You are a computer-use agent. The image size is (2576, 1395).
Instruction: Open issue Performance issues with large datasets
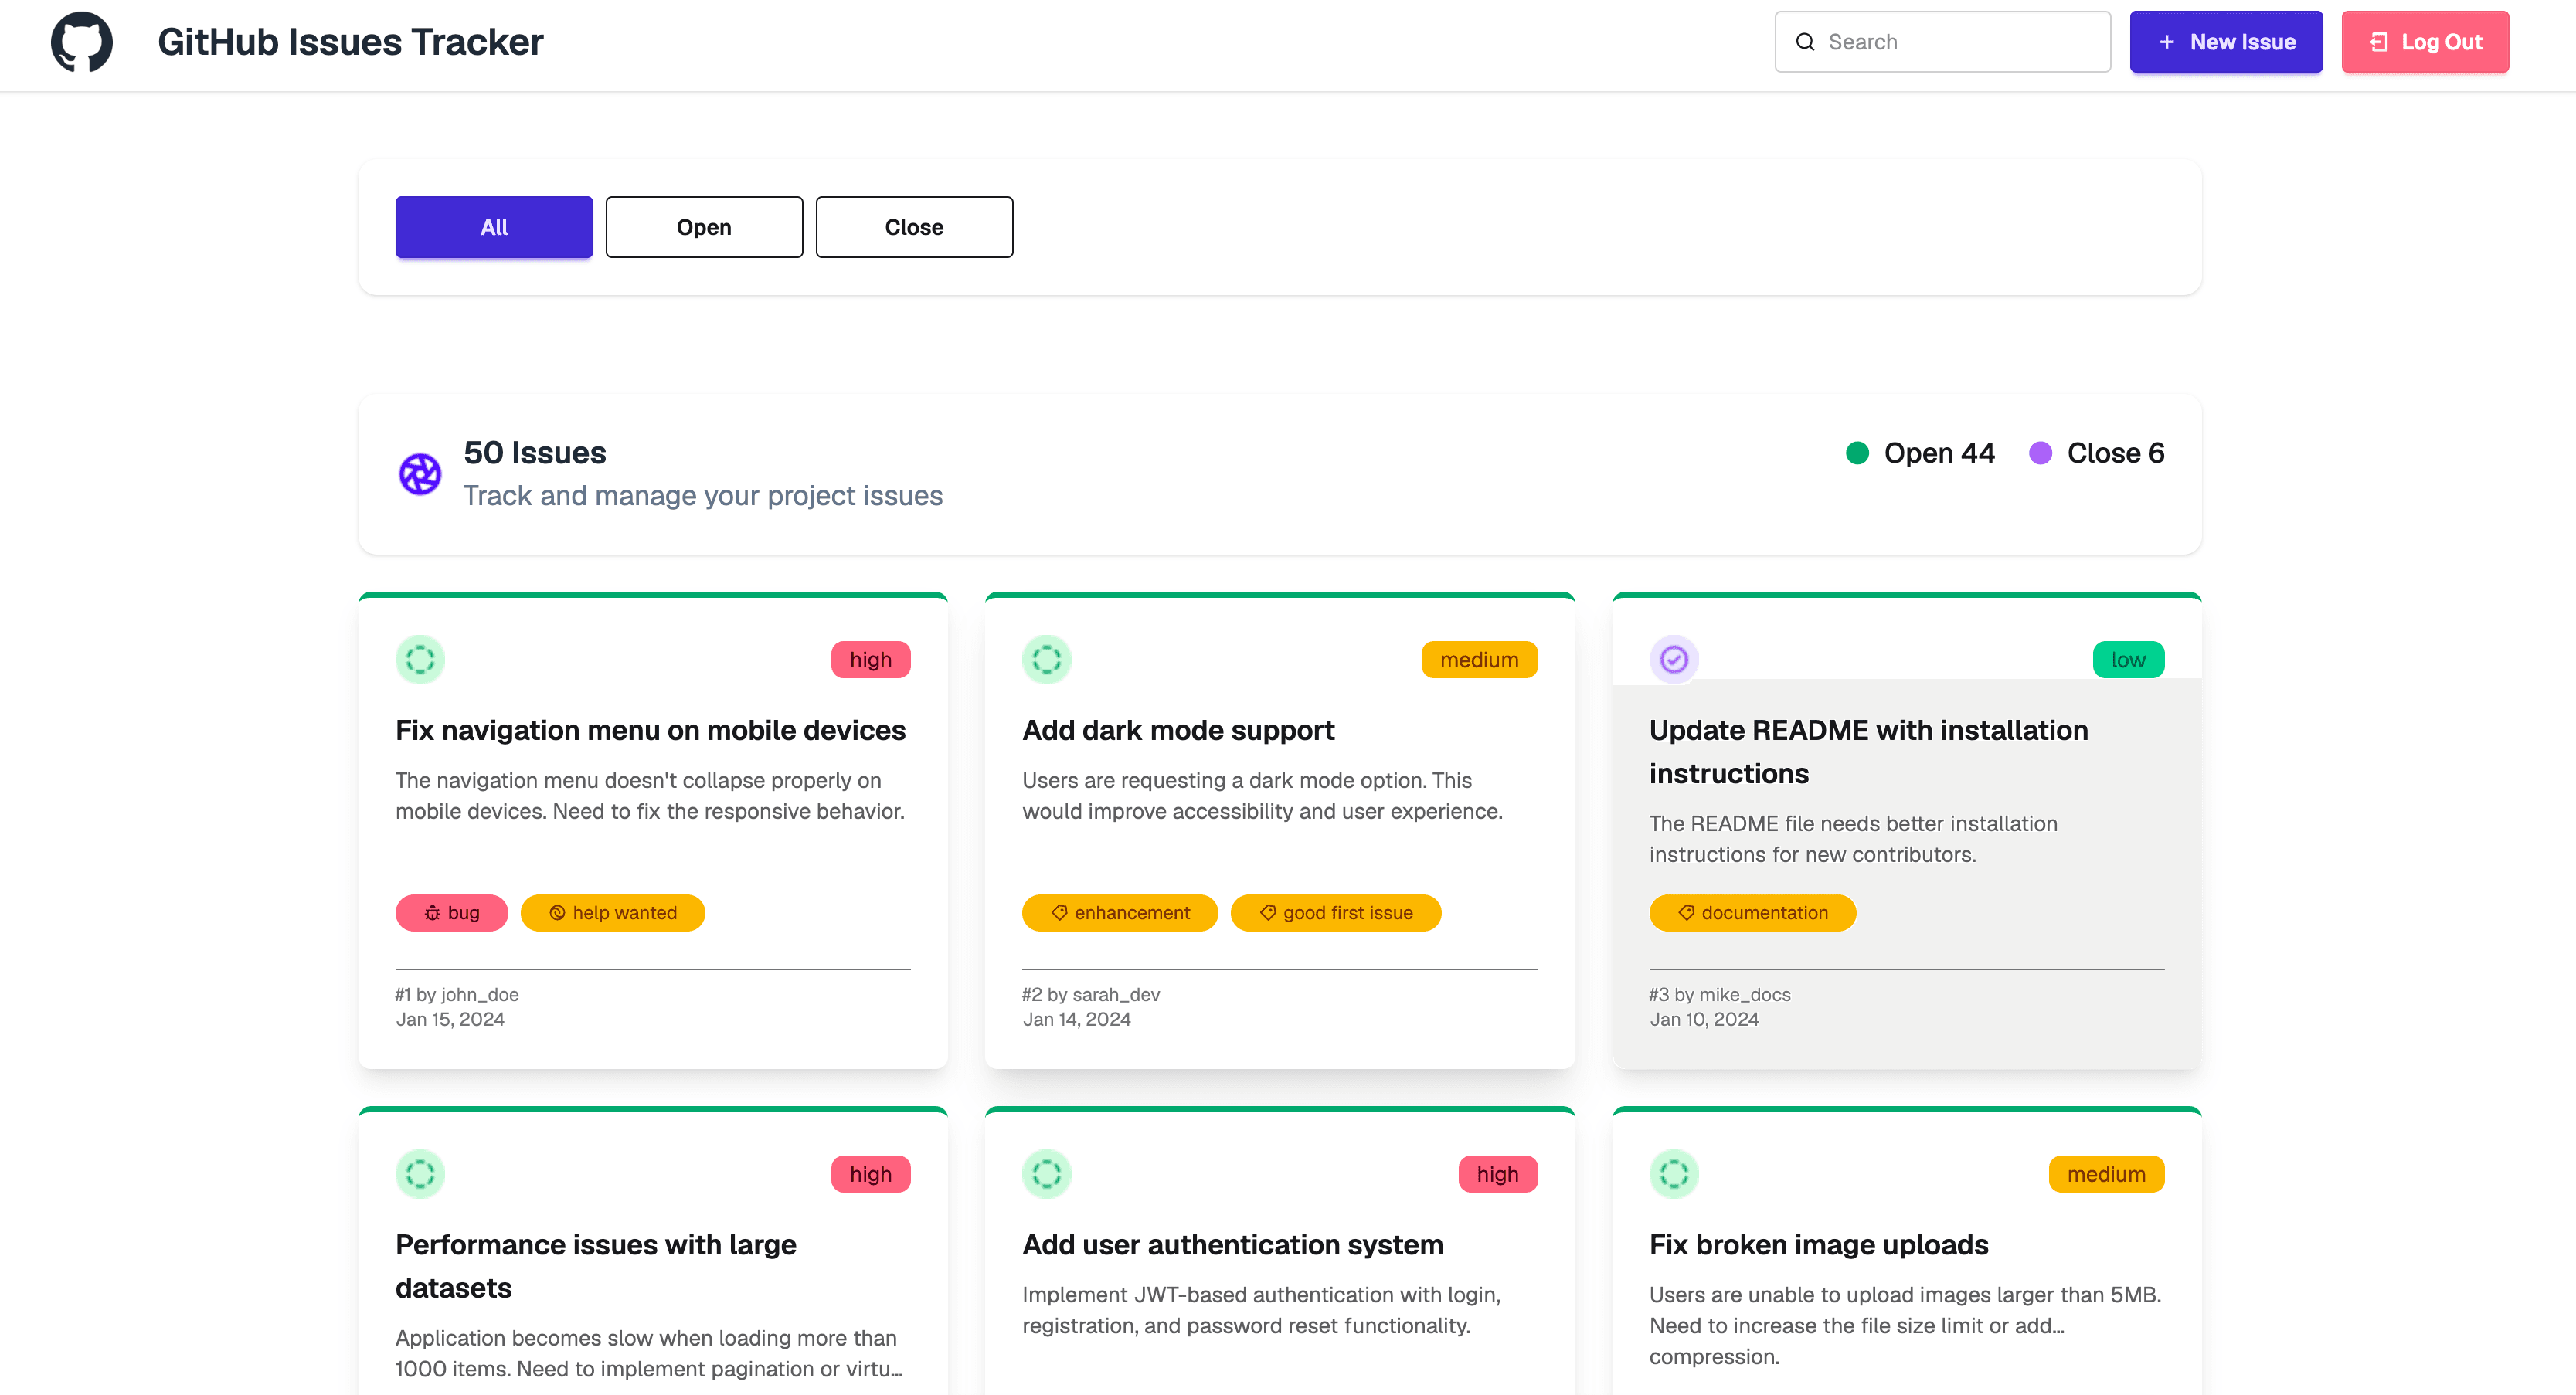[595, 1266]
